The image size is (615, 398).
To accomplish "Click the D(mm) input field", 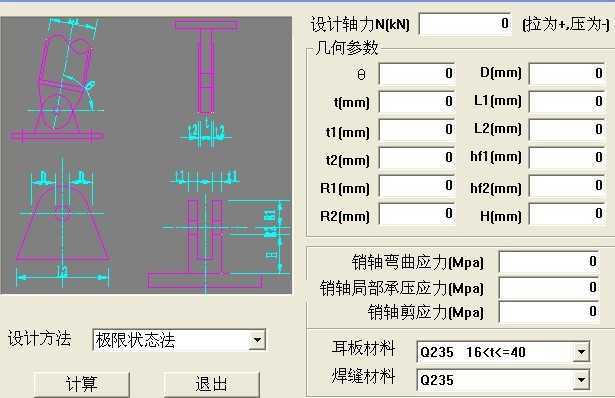I will (567, 73).
